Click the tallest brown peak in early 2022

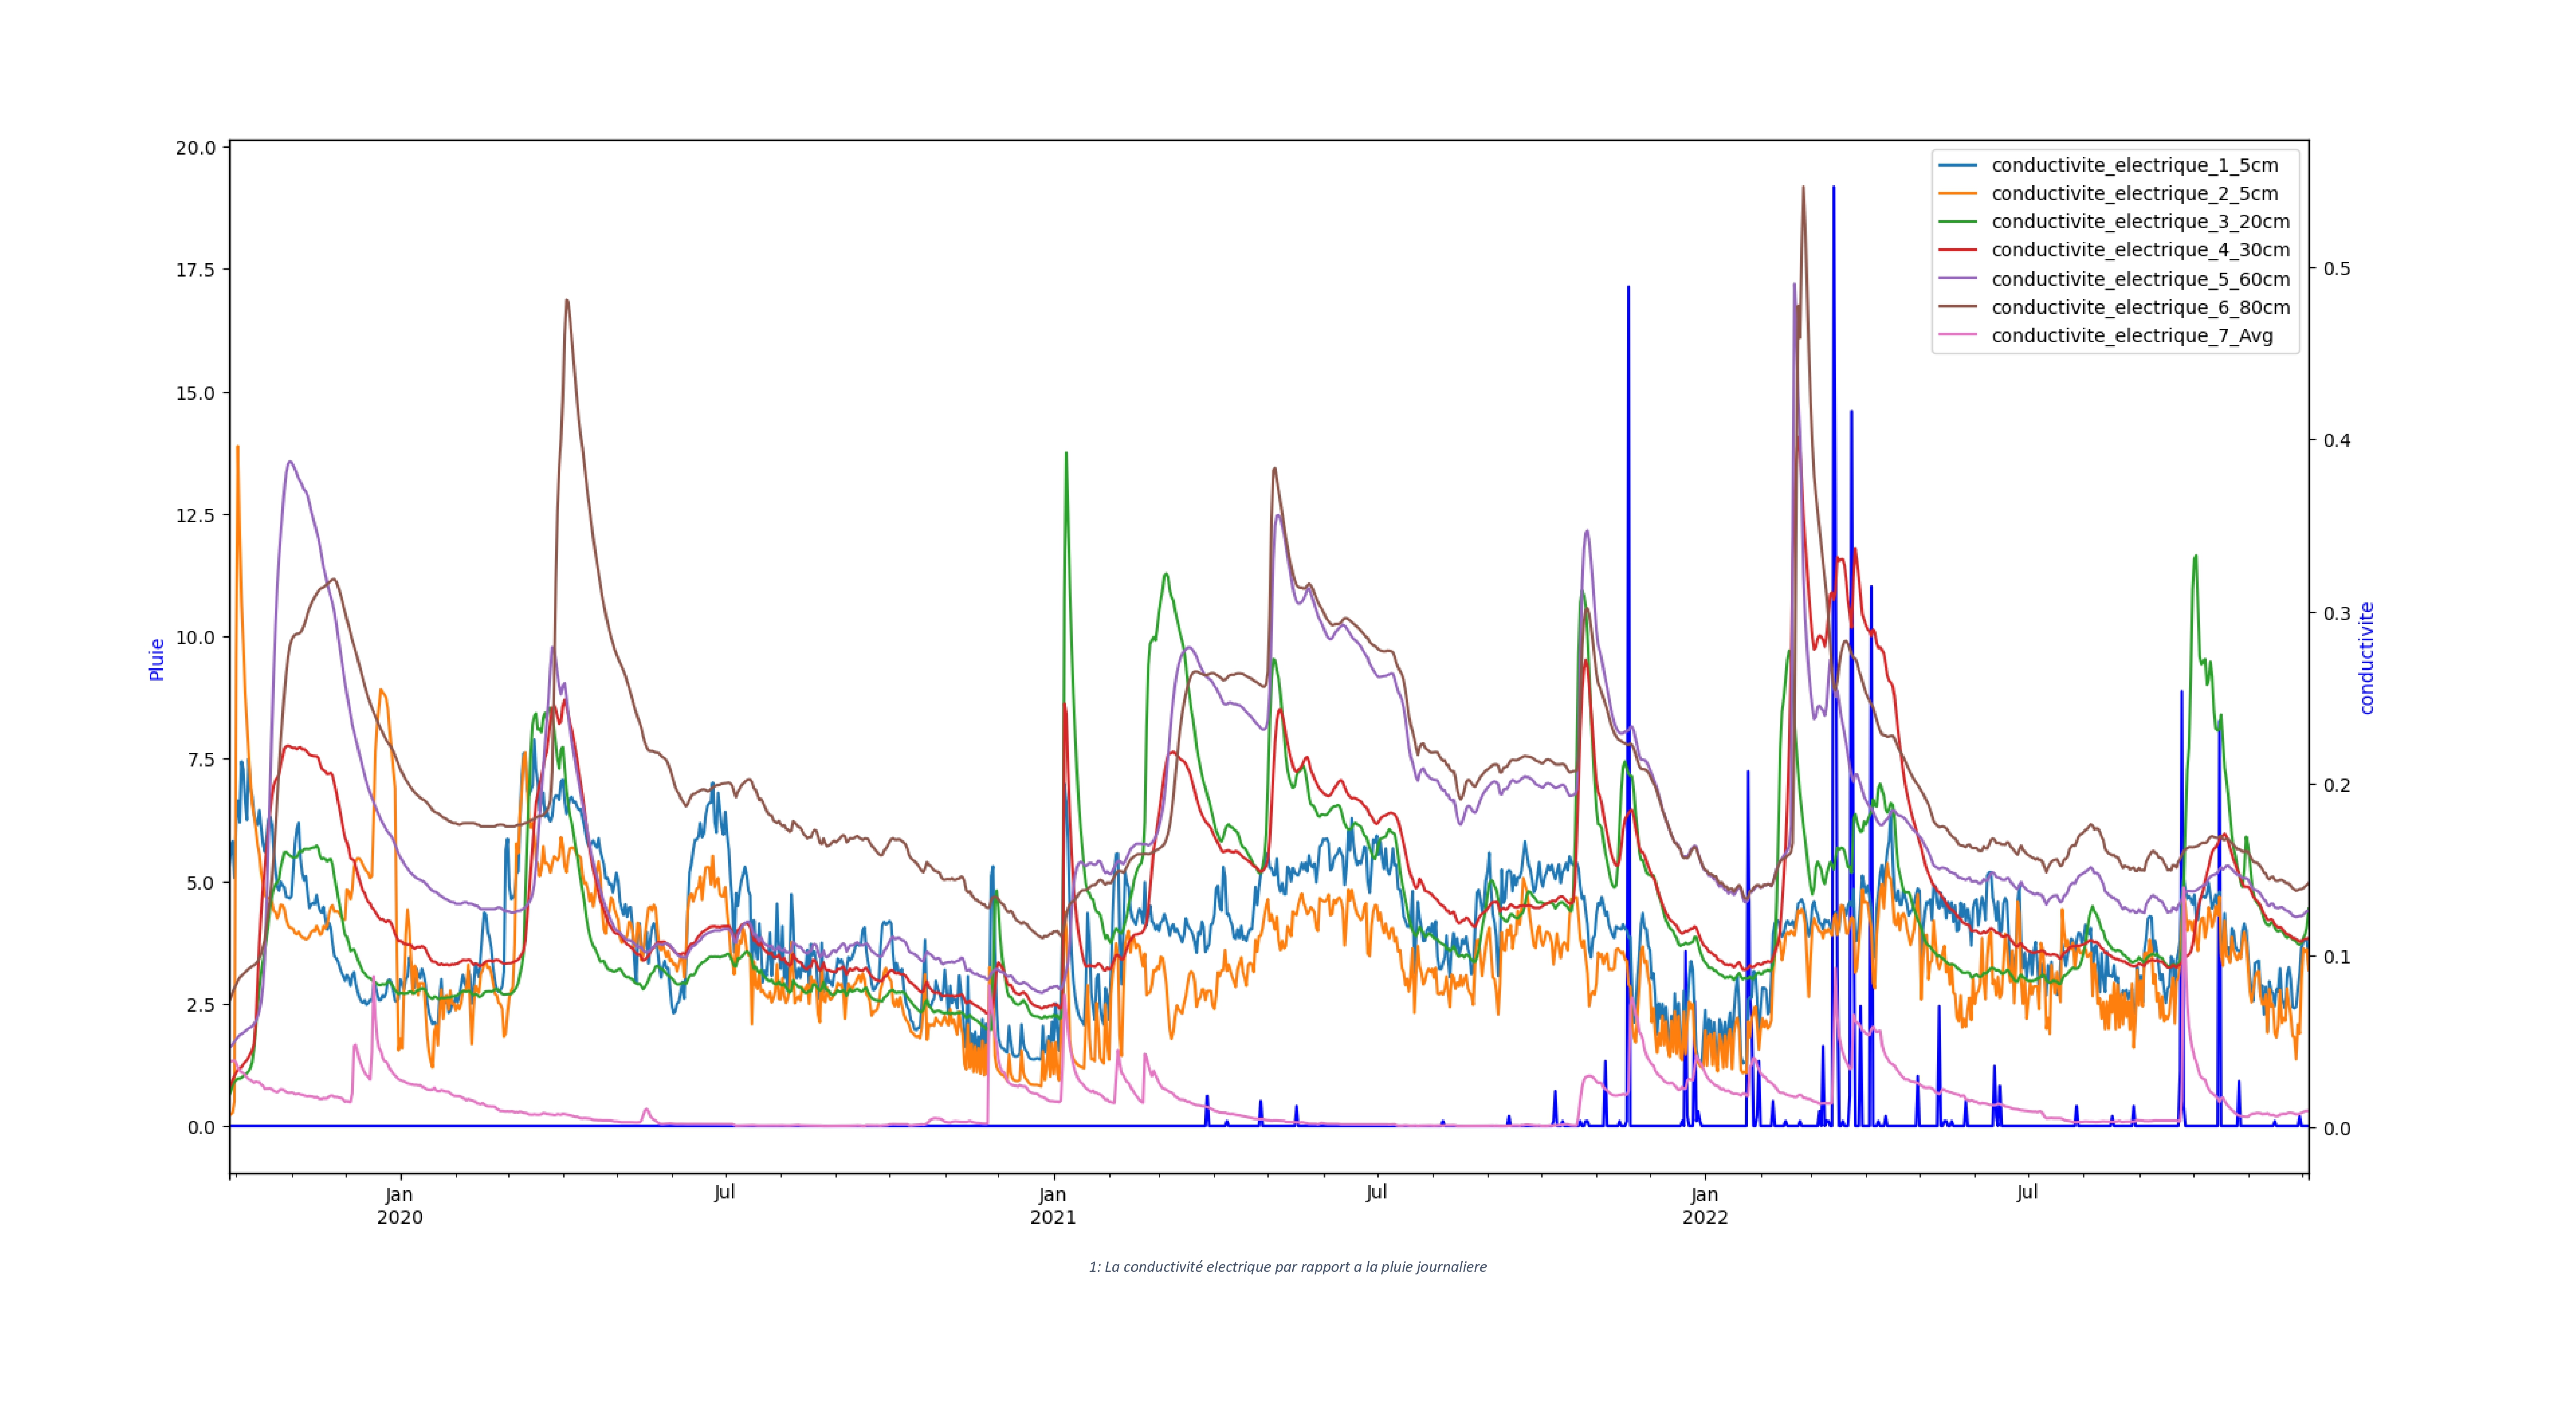1803,188
